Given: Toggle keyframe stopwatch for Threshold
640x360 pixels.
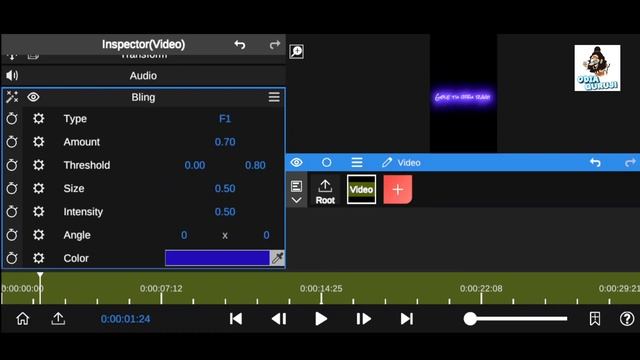Looking at the screenshot, I should click(12, 165).
